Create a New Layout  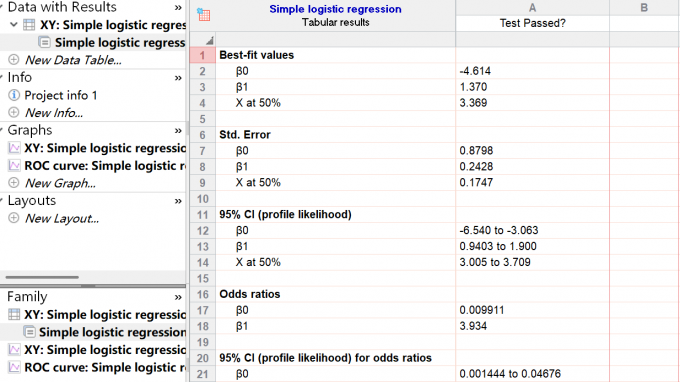(62, 218)
